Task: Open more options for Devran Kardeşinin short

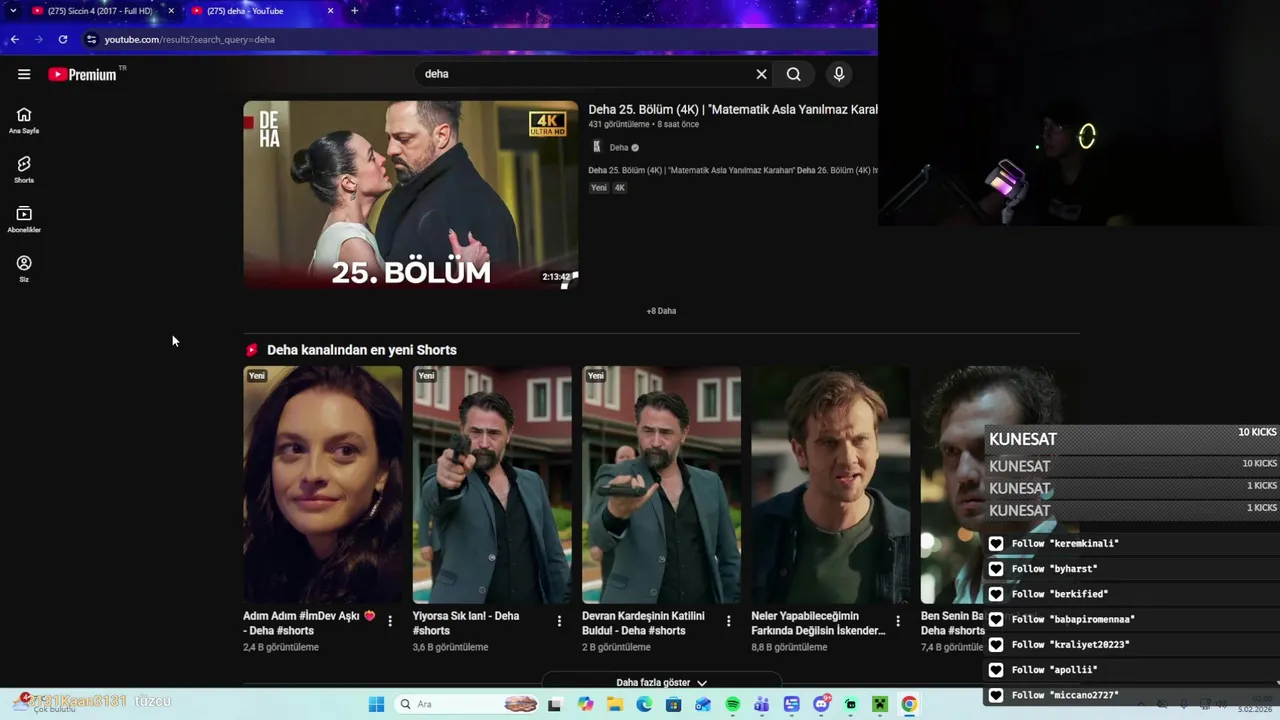Action: tap(728, 621)
